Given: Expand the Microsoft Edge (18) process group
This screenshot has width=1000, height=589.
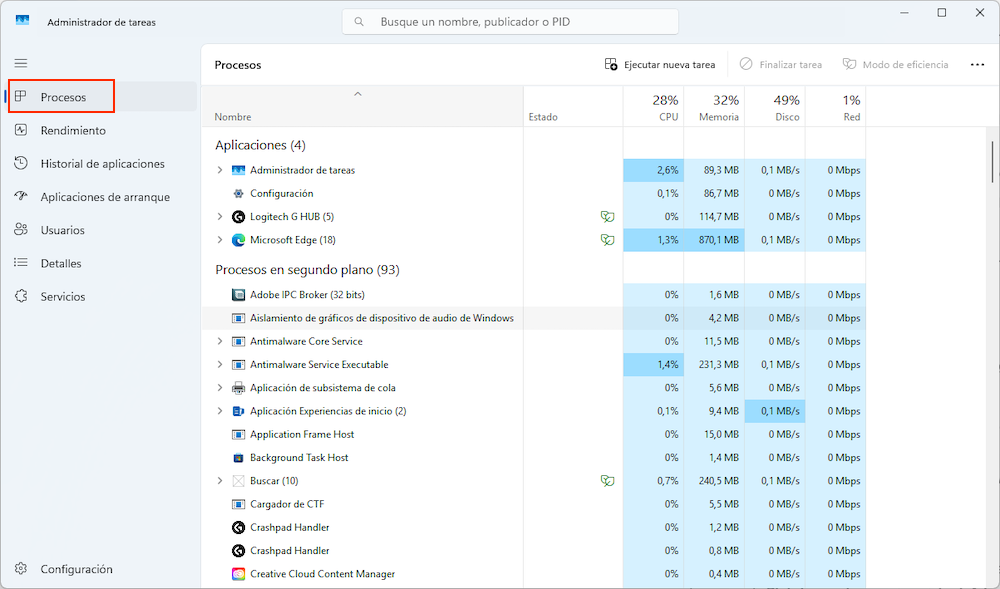Looking at the screenshot, I should pyautogui.click(x=220, y=240).
